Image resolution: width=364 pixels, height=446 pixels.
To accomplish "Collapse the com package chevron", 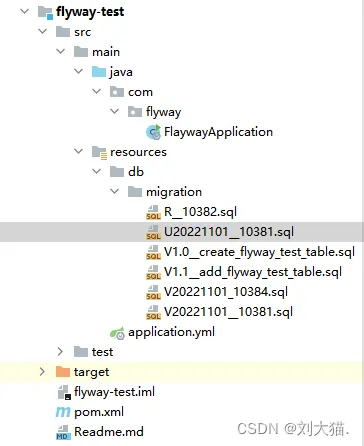I will pyautogui.click(x=97, y=91).
